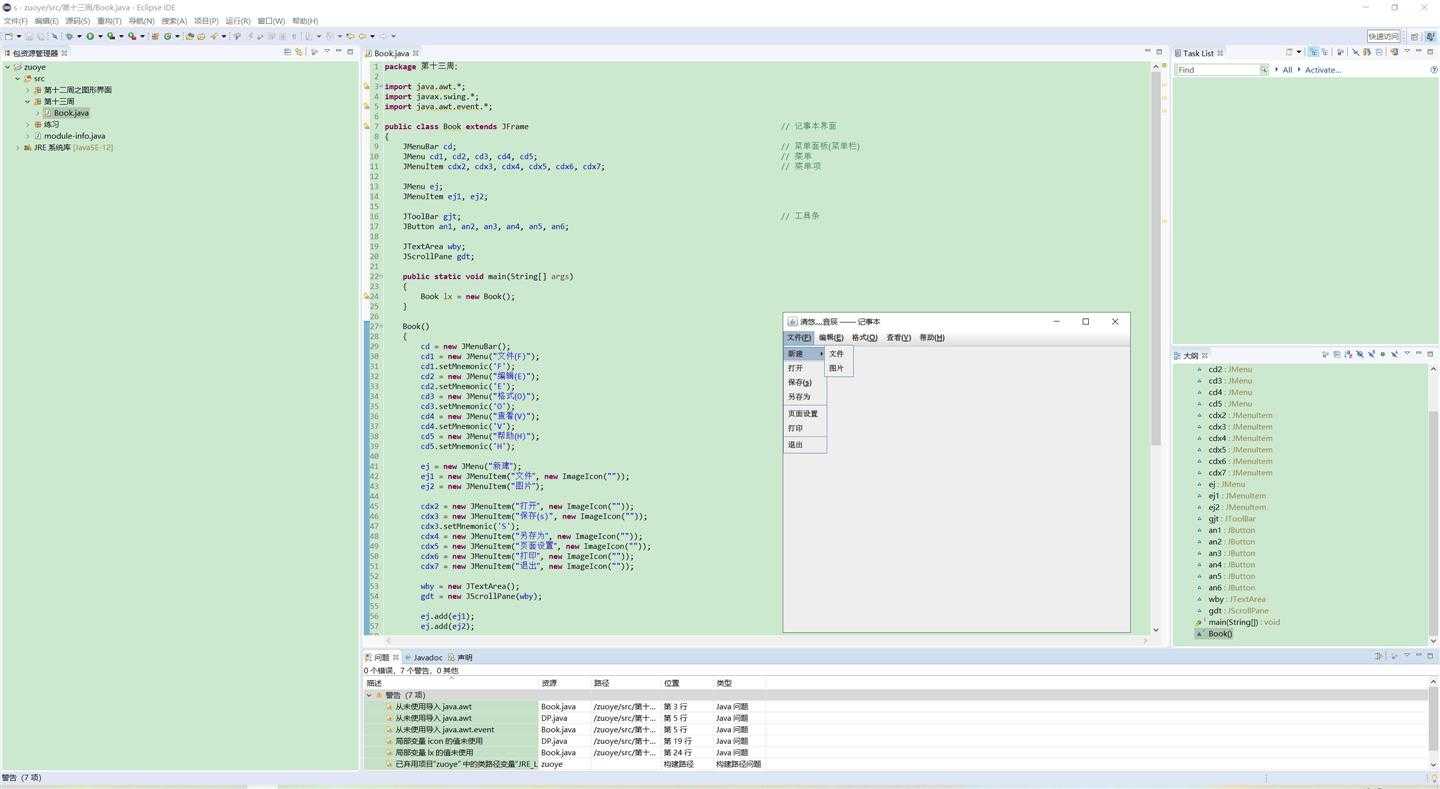Viewport: 1440px width, 789px height.
Task: Click the New Java Package toolbar icon
Action: click(x=155, y=36)
